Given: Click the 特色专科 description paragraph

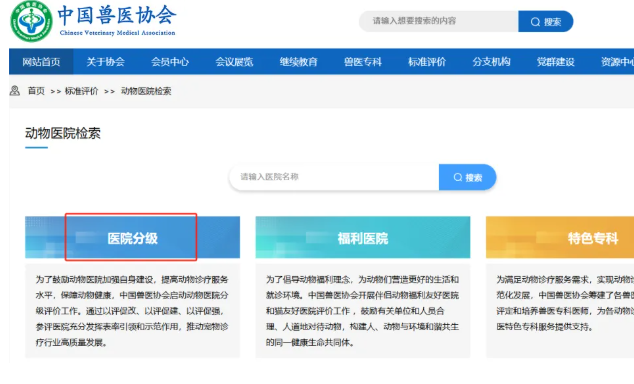Looking at the screenshot, I should tap(565, 303).
